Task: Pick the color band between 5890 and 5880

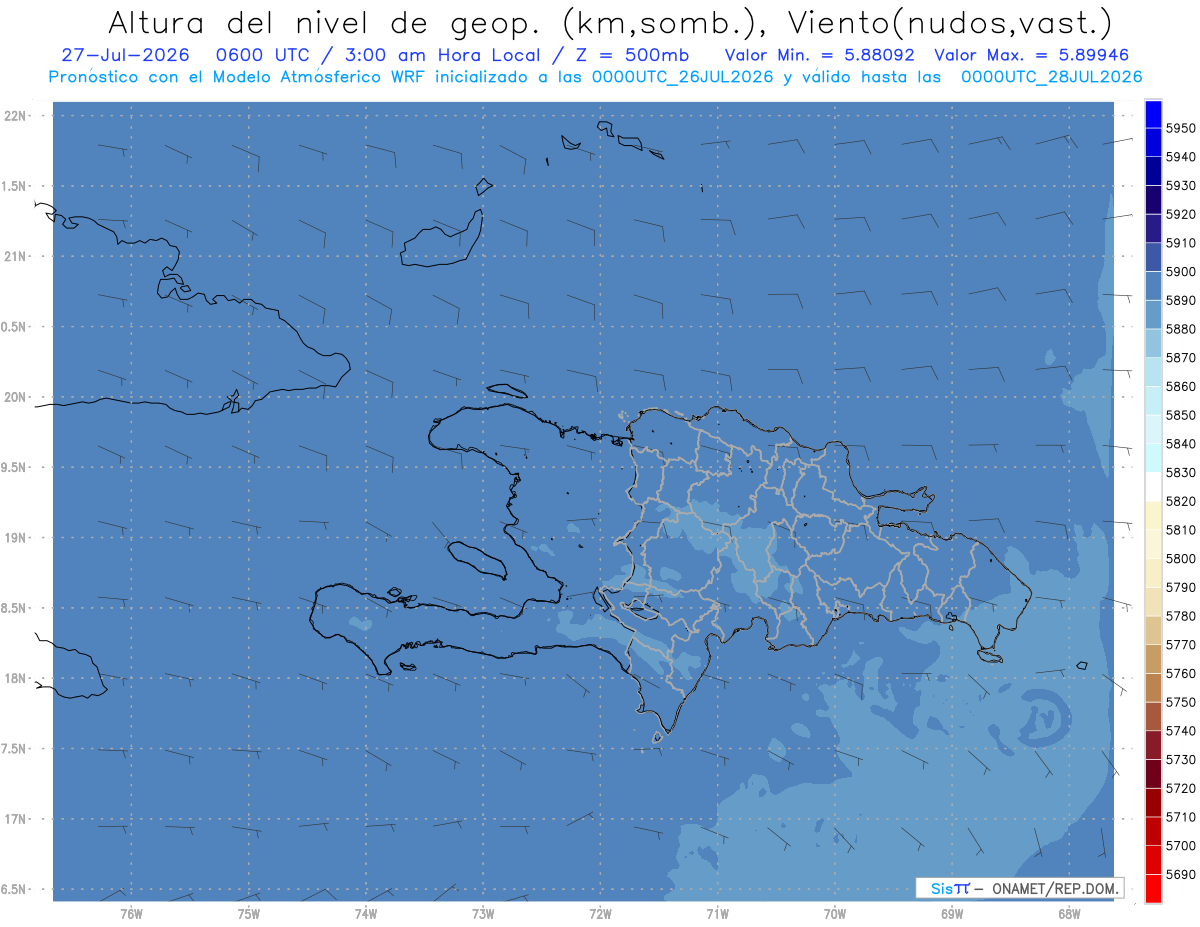Action: pyautogui.click(x=1153, y=314)
